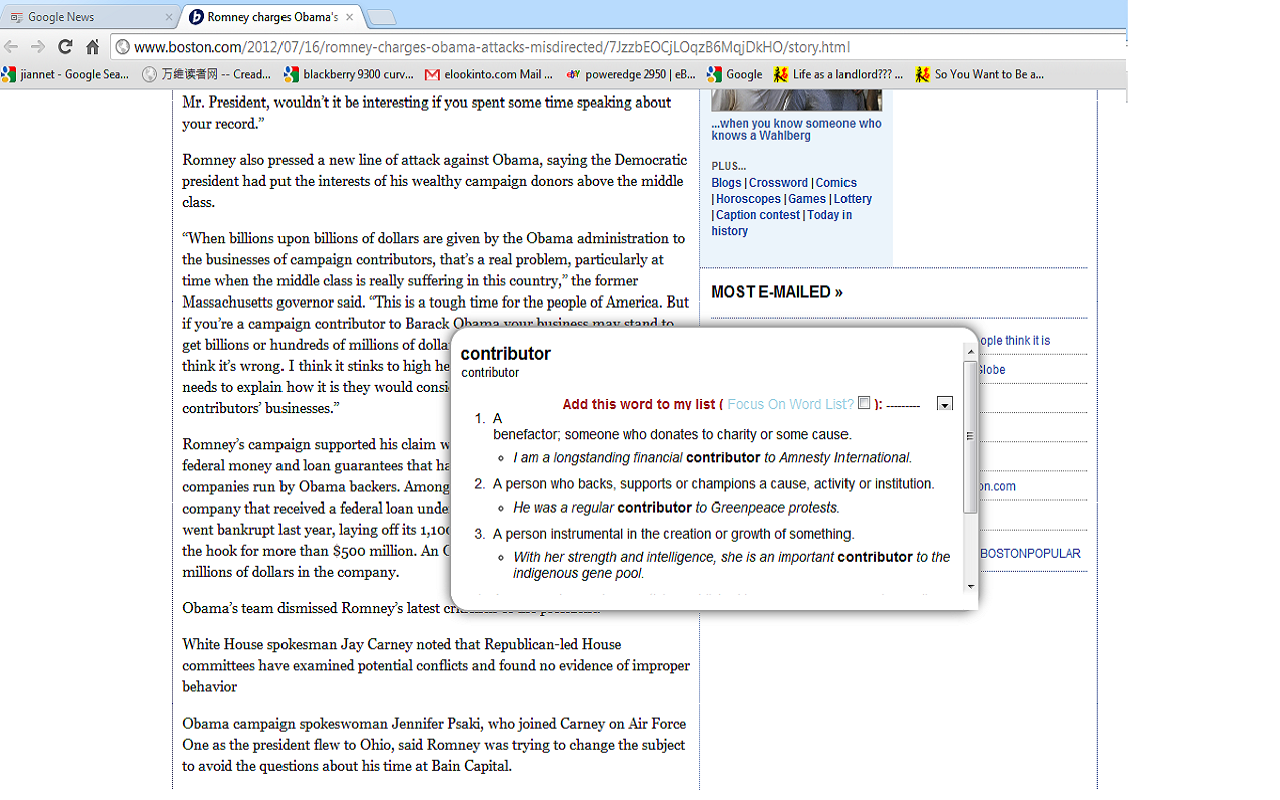Image resolution: width=1280 pixels, height=800 pixels.
Task: Open the word list dropdown arrow in popup
Action: click(945, 404)
